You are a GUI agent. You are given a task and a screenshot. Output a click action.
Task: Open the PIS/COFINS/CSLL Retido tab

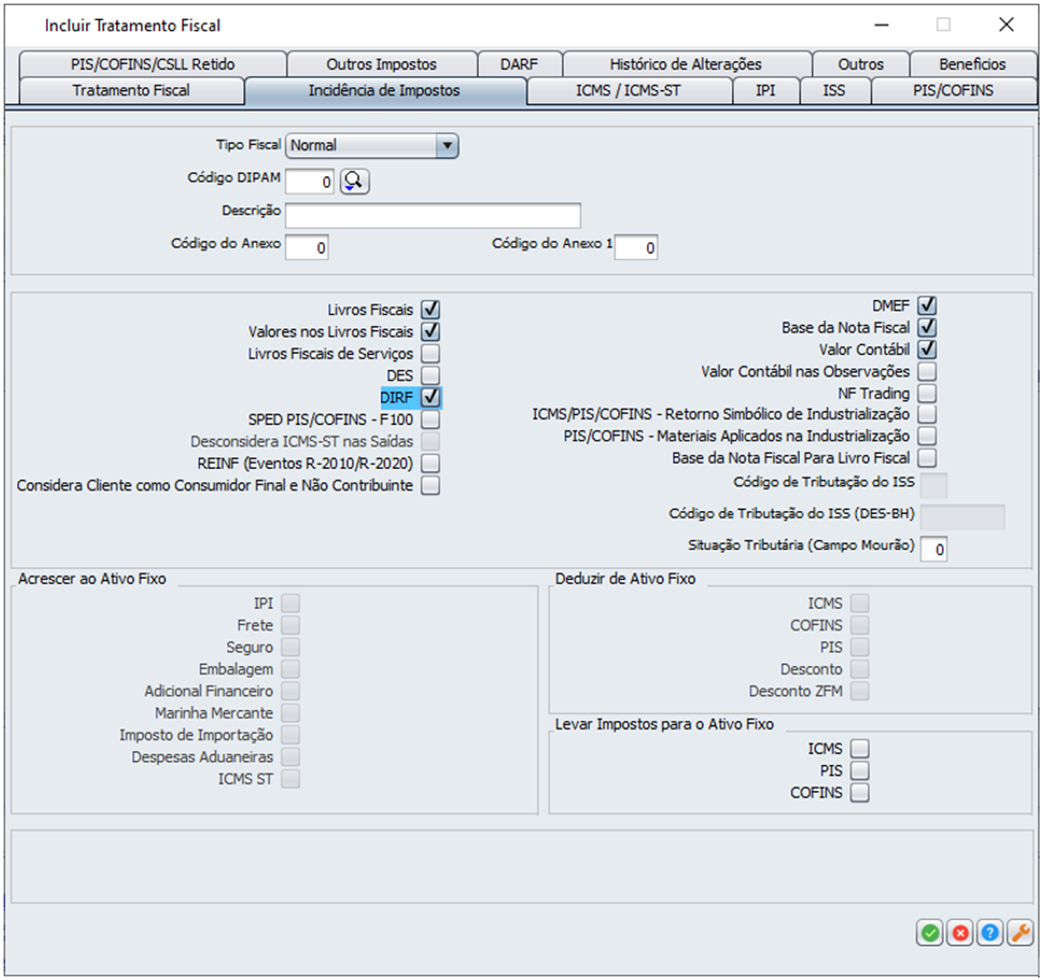pos(152,64)
